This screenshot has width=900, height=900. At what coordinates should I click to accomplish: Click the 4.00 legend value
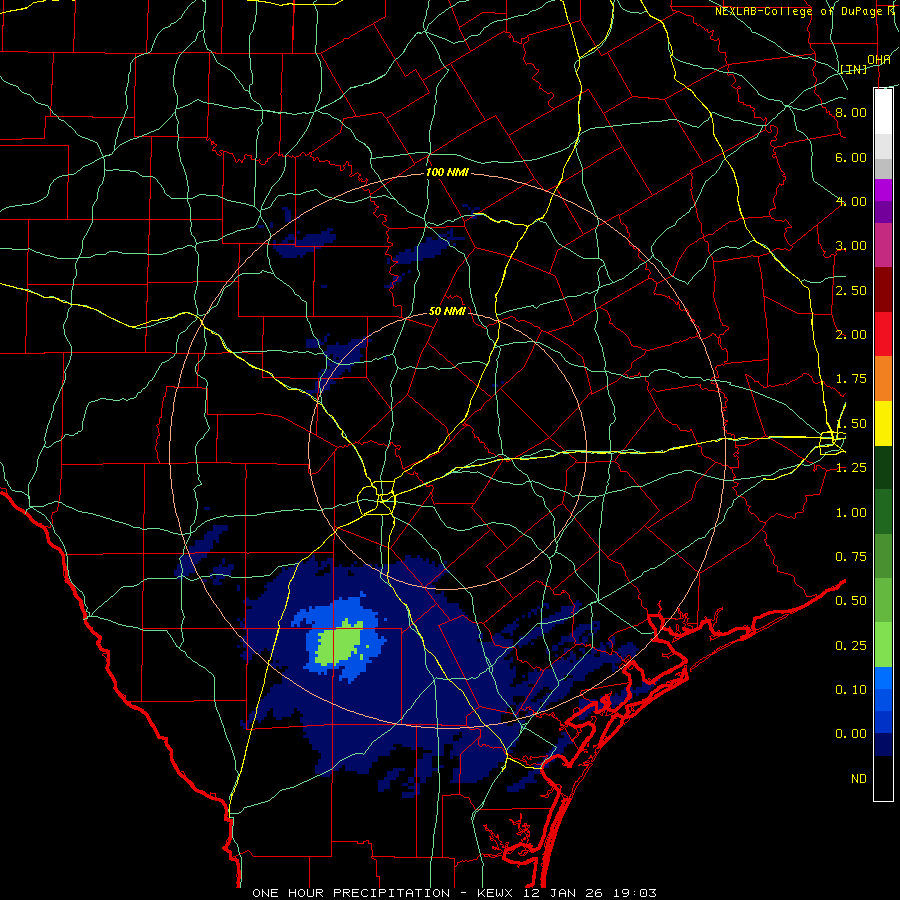coord(851,201)
